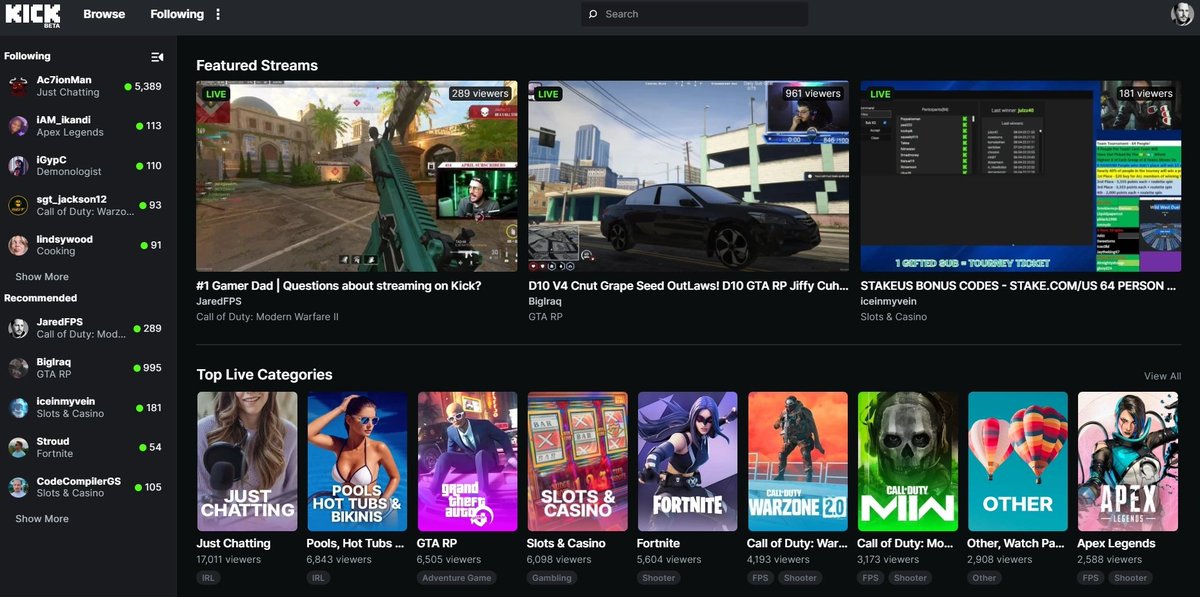Click JaredFPS avatar in Recommended list
This screenshot has height=597, width=1200.
click(18, 328)
